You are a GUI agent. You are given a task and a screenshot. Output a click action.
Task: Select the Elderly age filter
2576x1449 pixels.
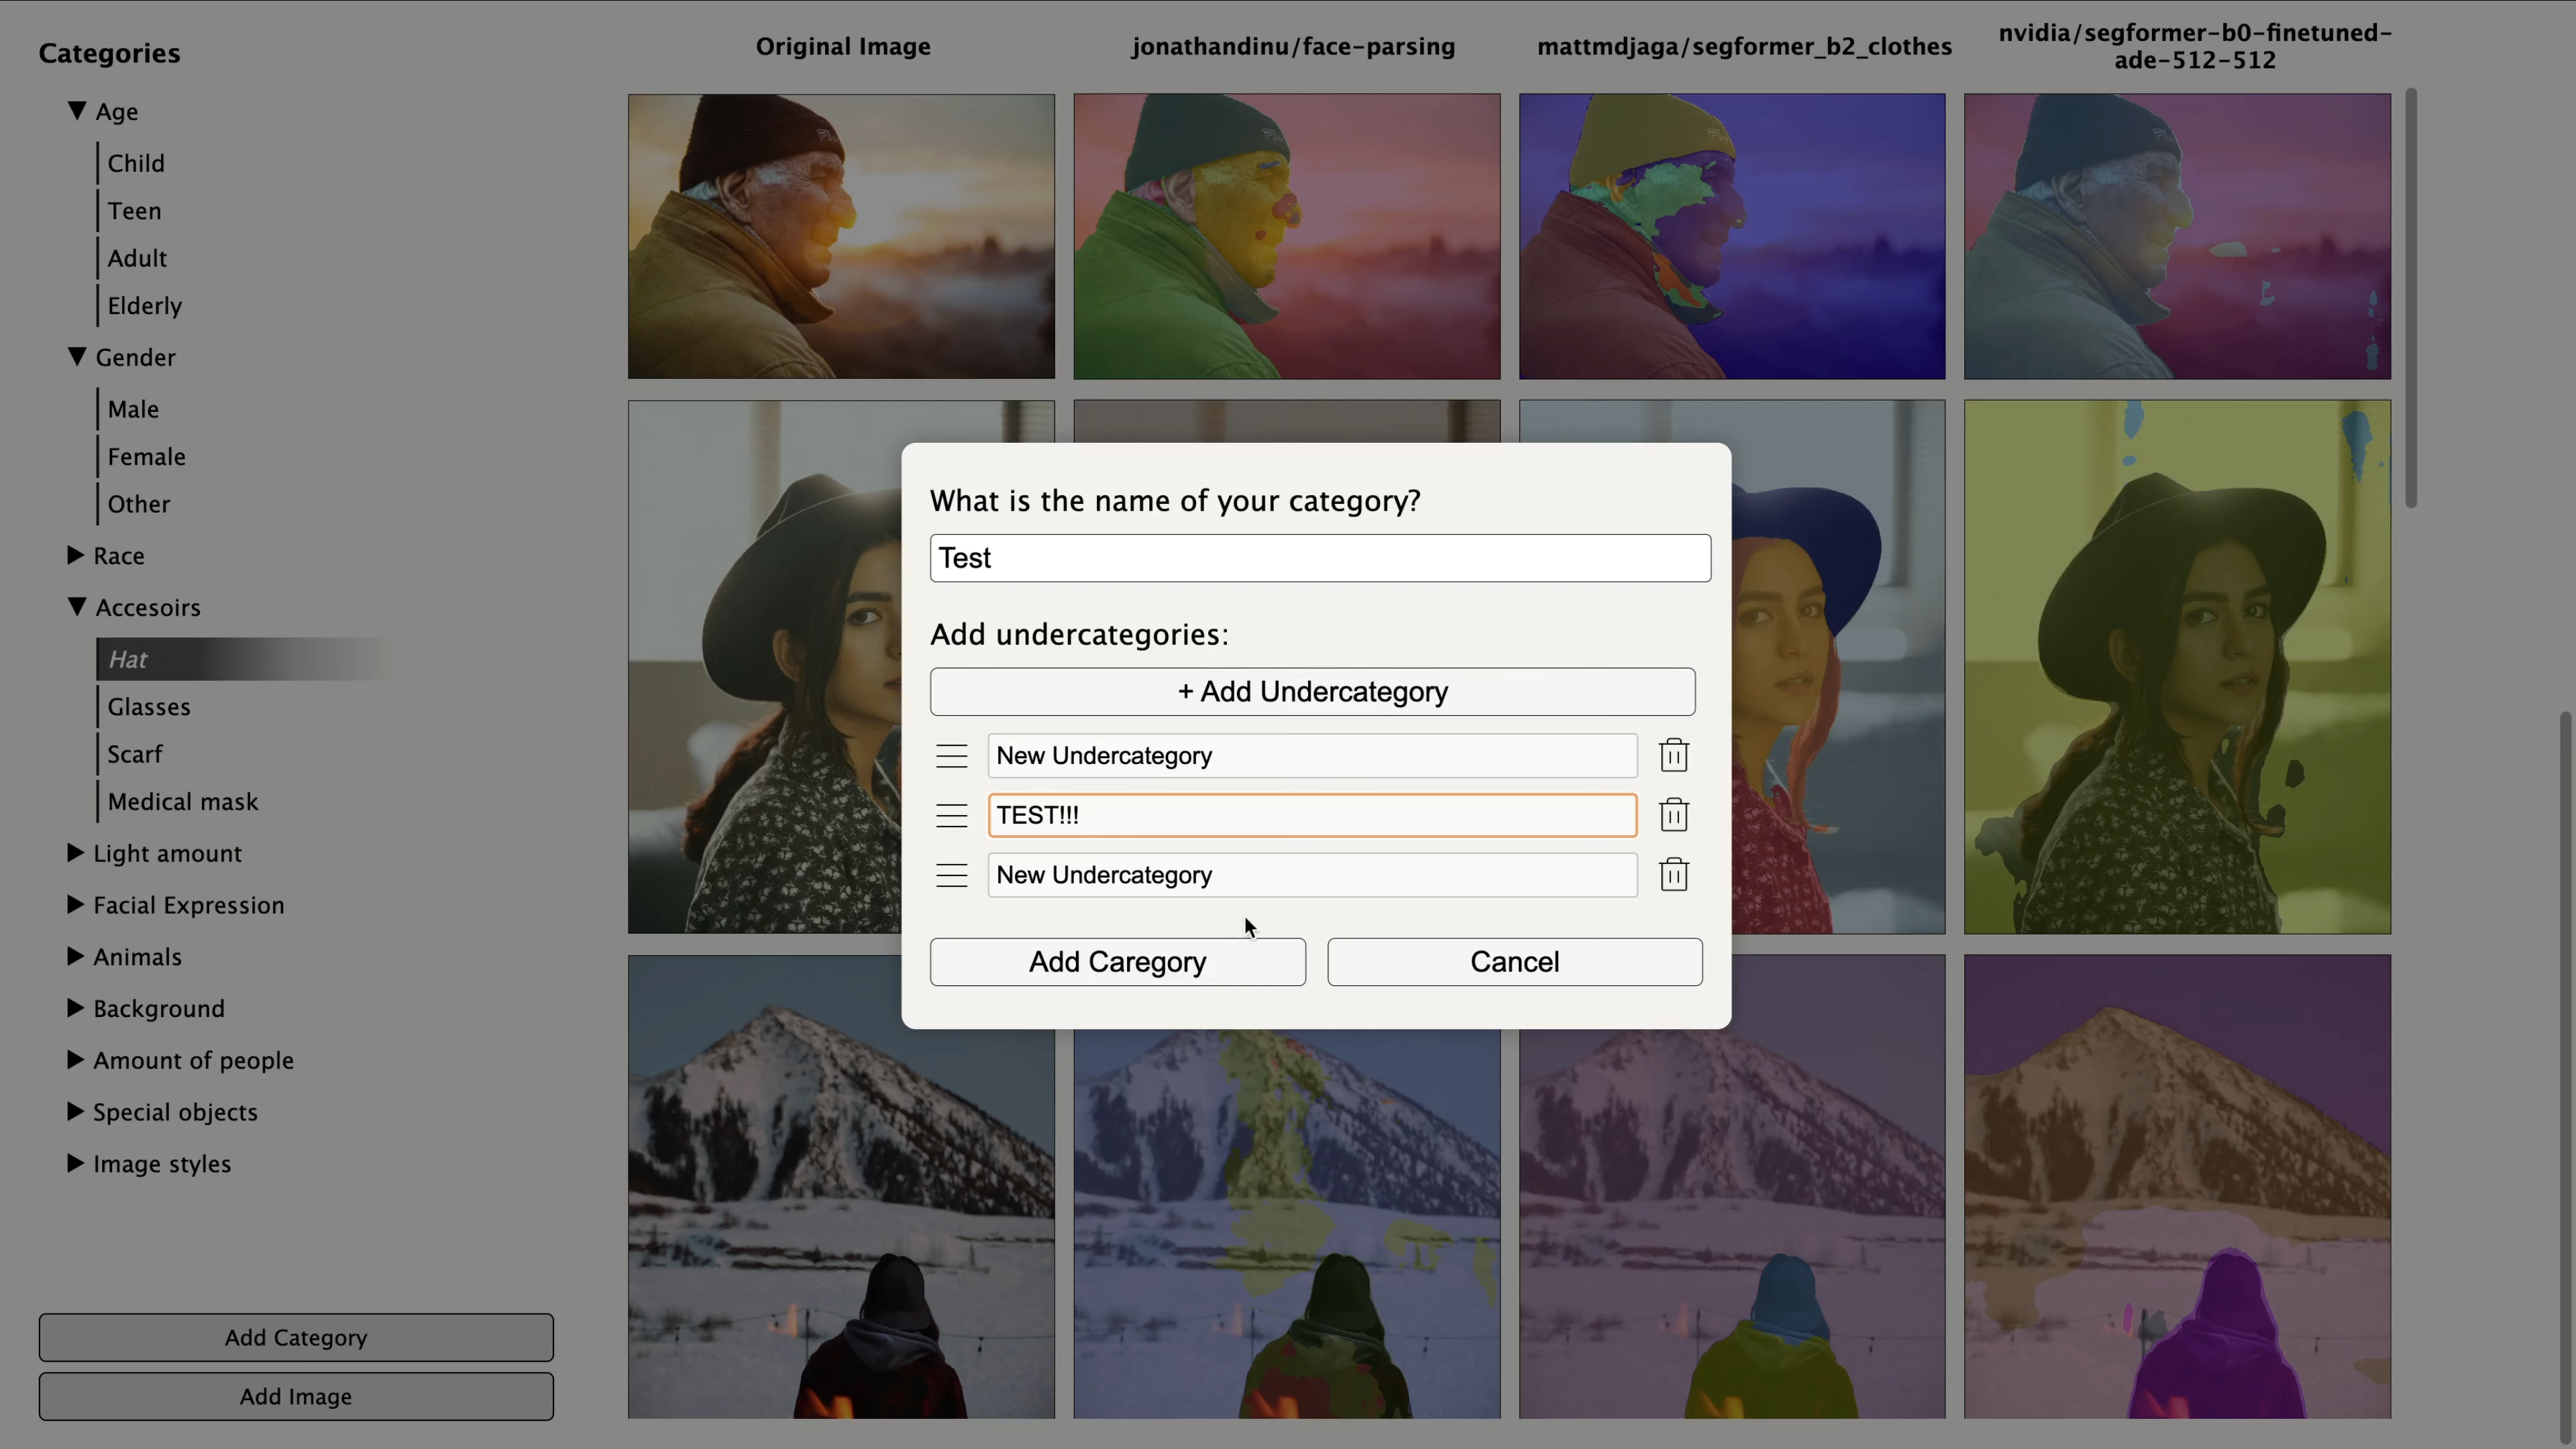coord(145,305)
